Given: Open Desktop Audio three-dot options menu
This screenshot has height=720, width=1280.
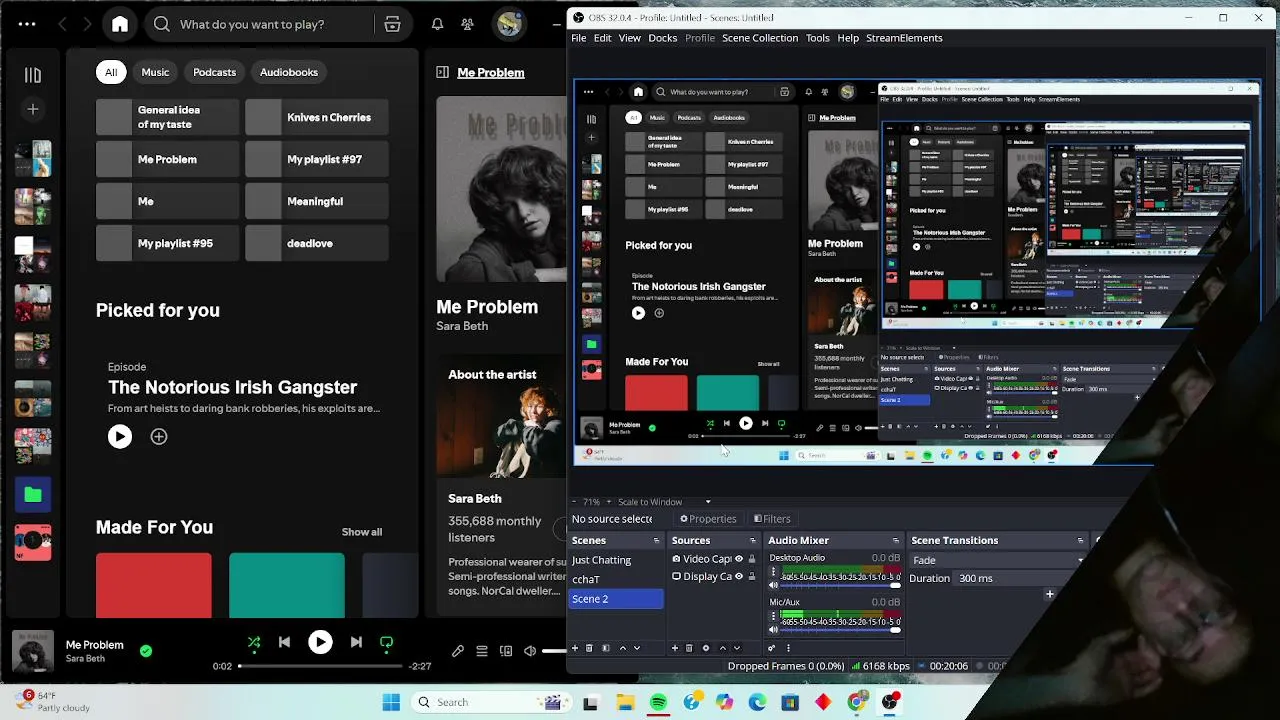Looking at the screenshot, I should pyautogui.click(x=773, y=573).
